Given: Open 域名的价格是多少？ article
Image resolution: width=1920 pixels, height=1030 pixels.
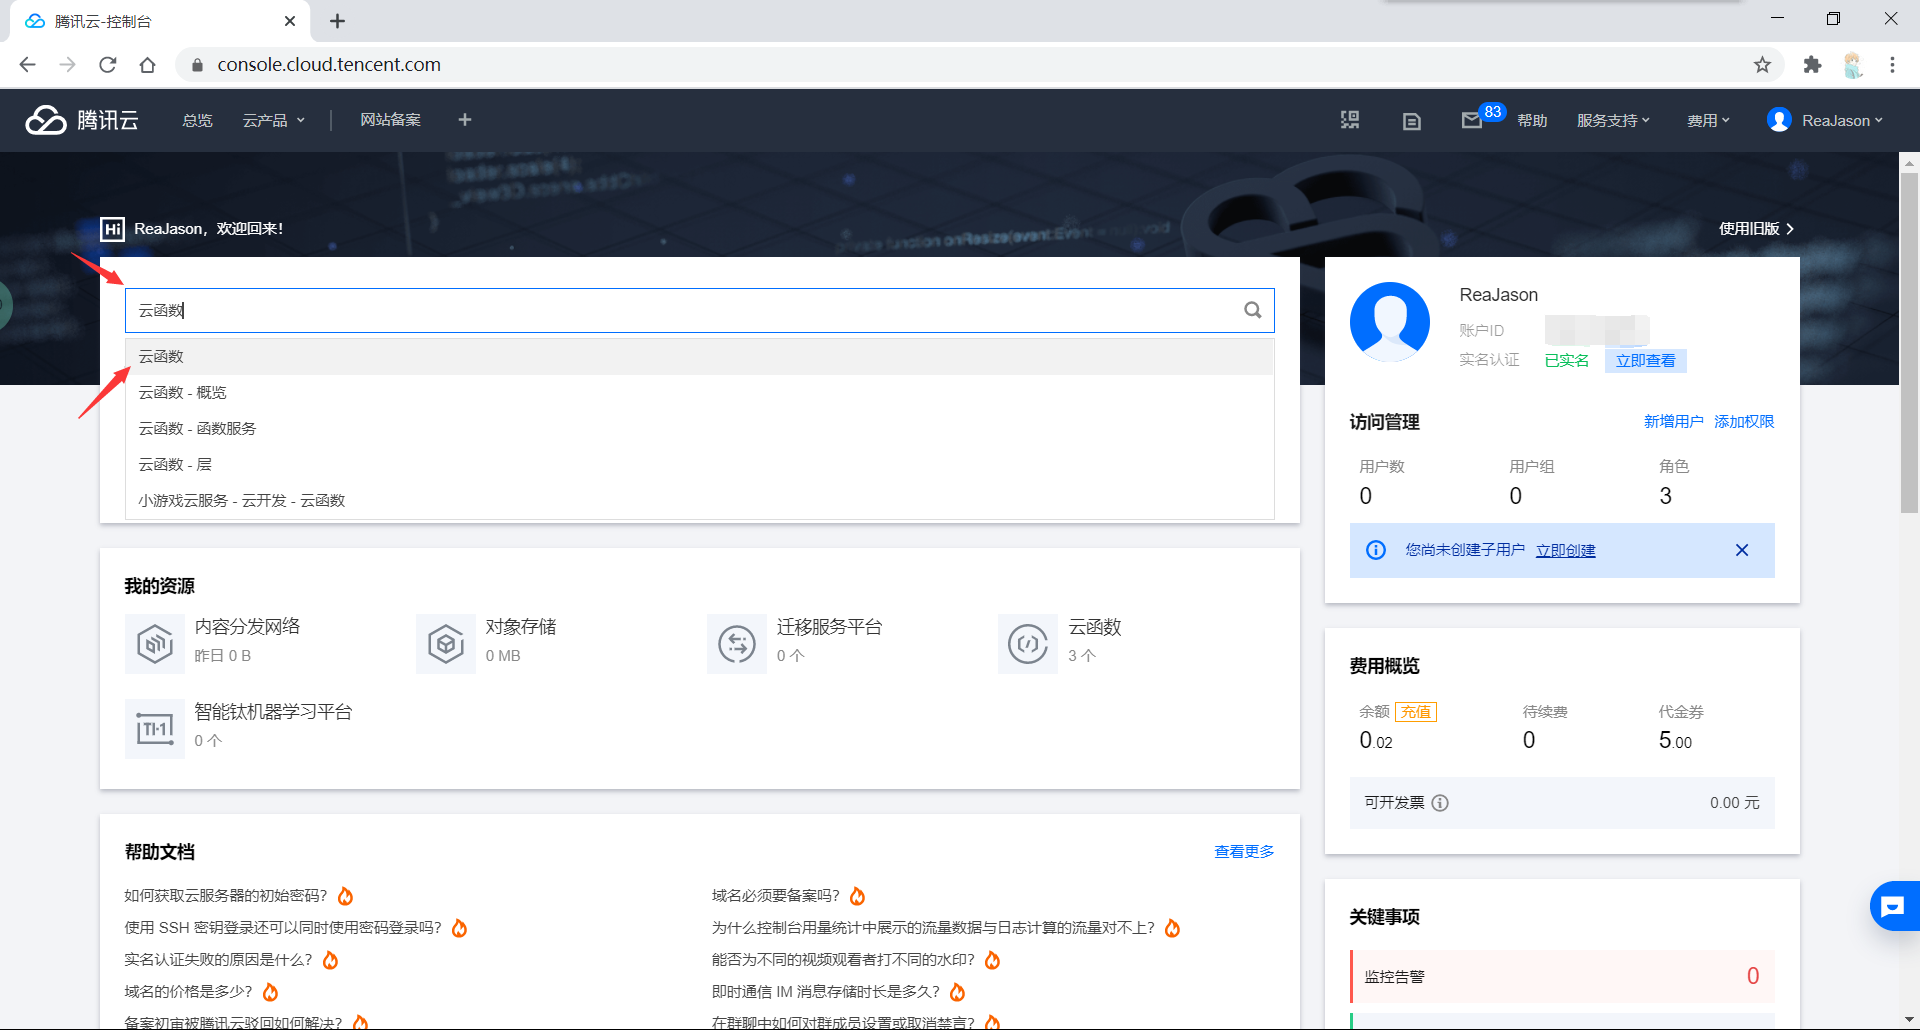Looking at the screenshot, I should click(x=188, y=992).
